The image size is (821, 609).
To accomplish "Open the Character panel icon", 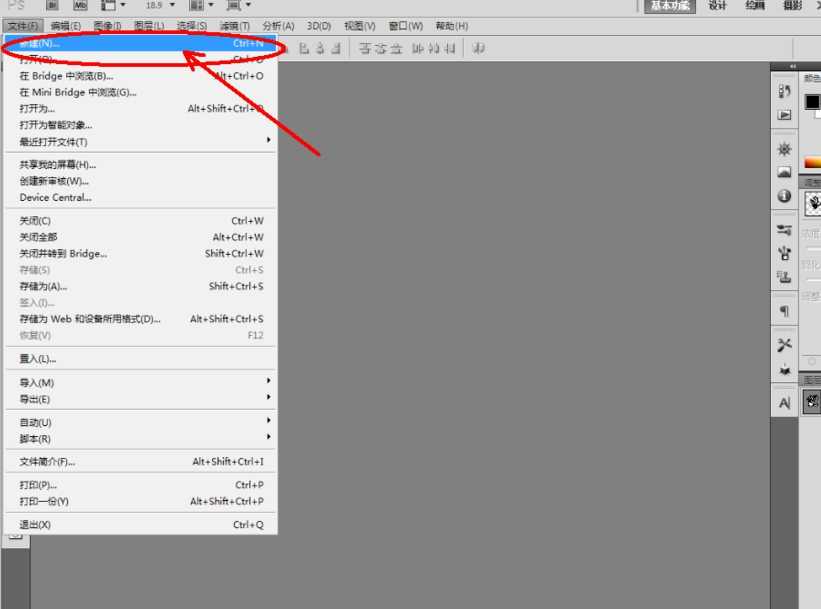I will 786,400.
